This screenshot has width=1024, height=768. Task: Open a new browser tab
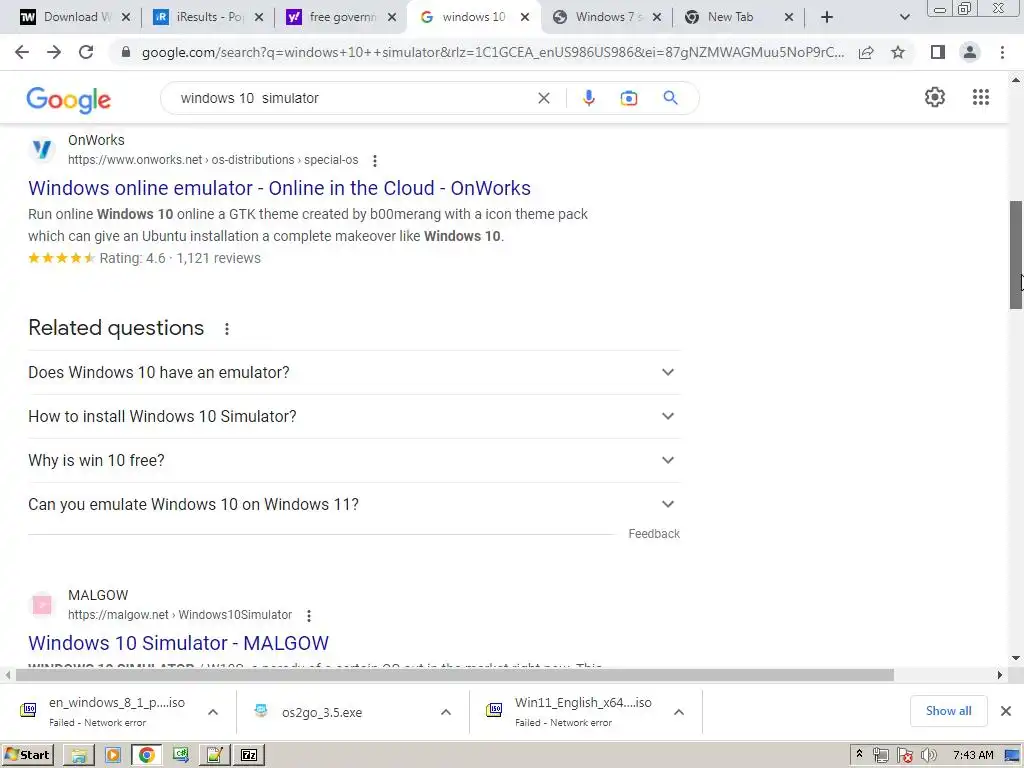coord(827,17)
